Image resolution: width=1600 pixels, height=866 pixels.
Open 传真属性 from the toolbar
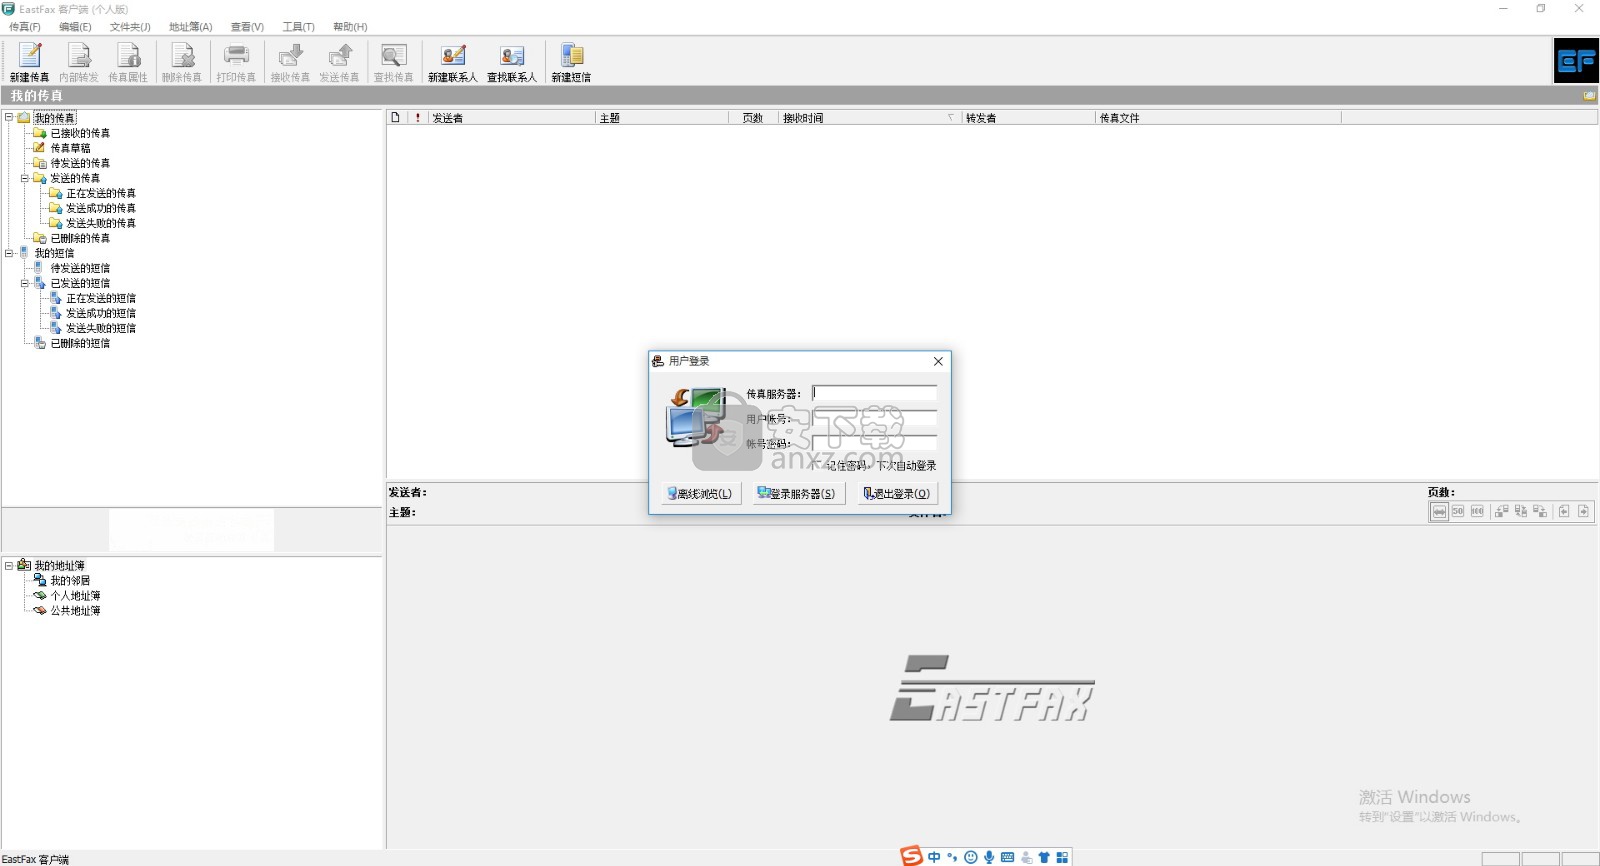tap(128, 62)
